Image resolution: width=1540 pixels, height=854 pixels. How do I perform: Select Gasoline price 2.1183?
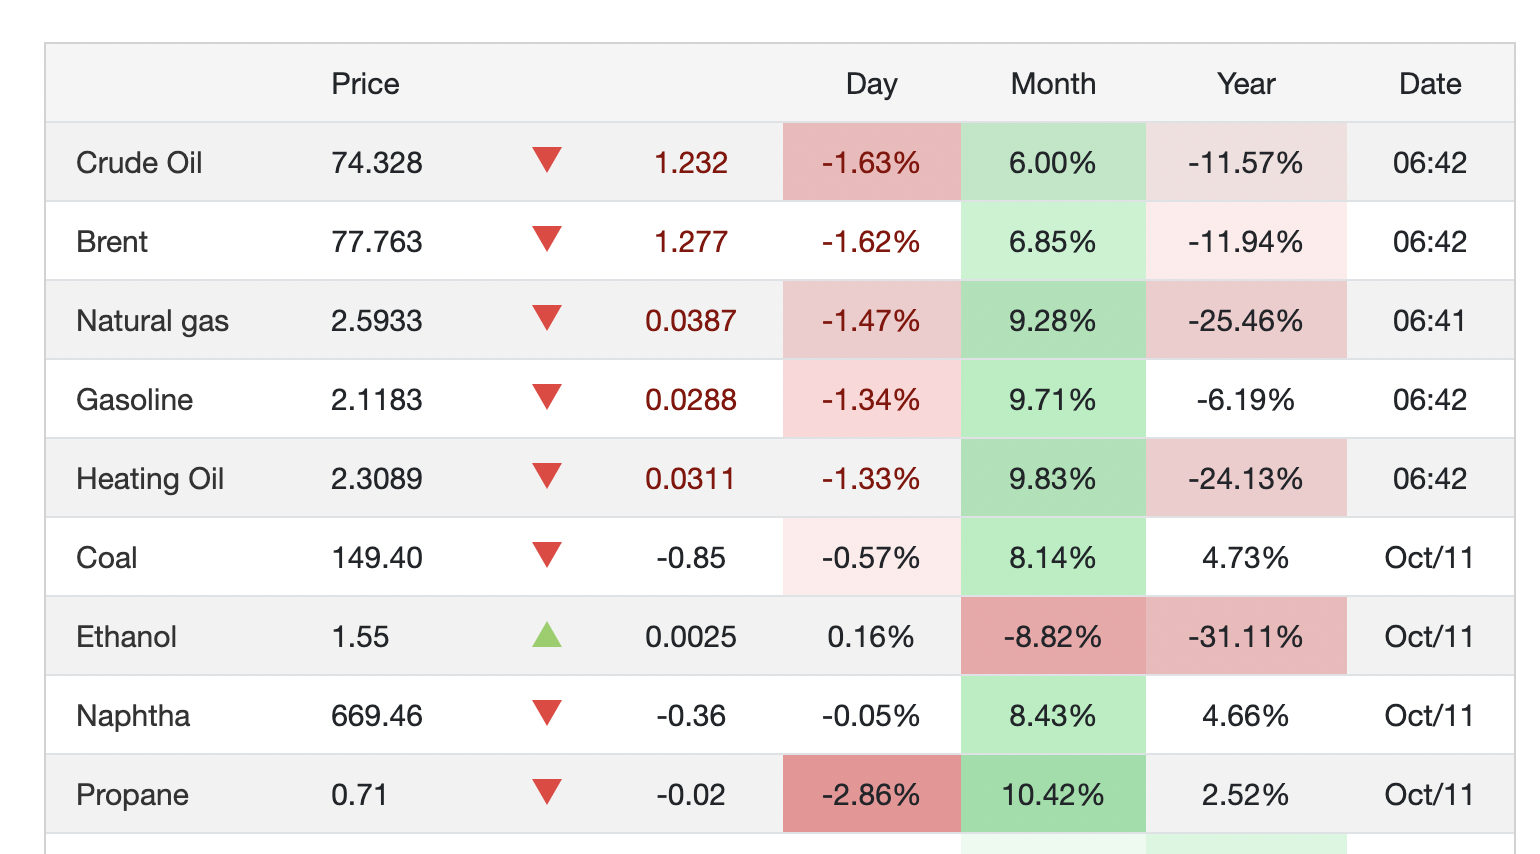pos(377,399)
